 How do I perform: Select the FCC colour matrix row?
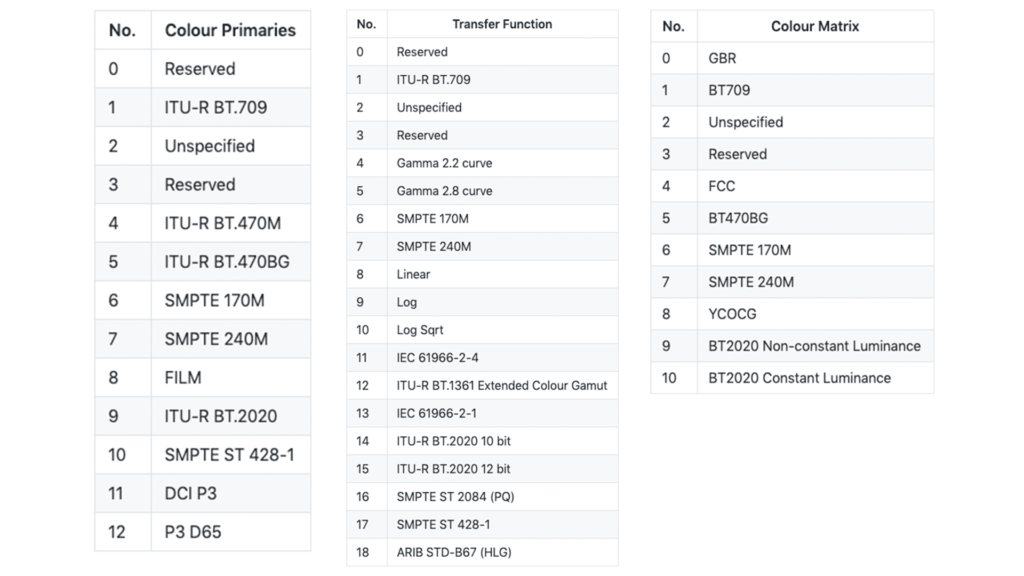[x=721, y=186]
